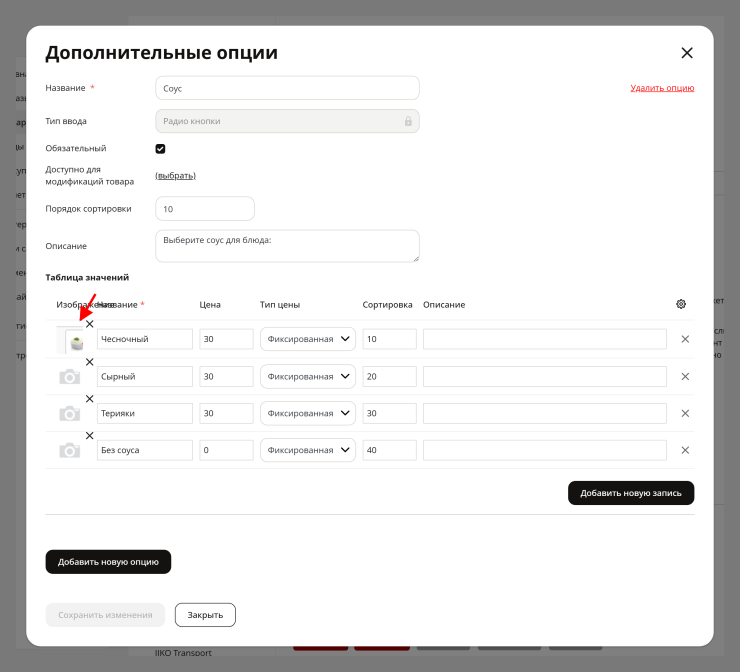Click description field of Терияки row

[x=545, y=413]
